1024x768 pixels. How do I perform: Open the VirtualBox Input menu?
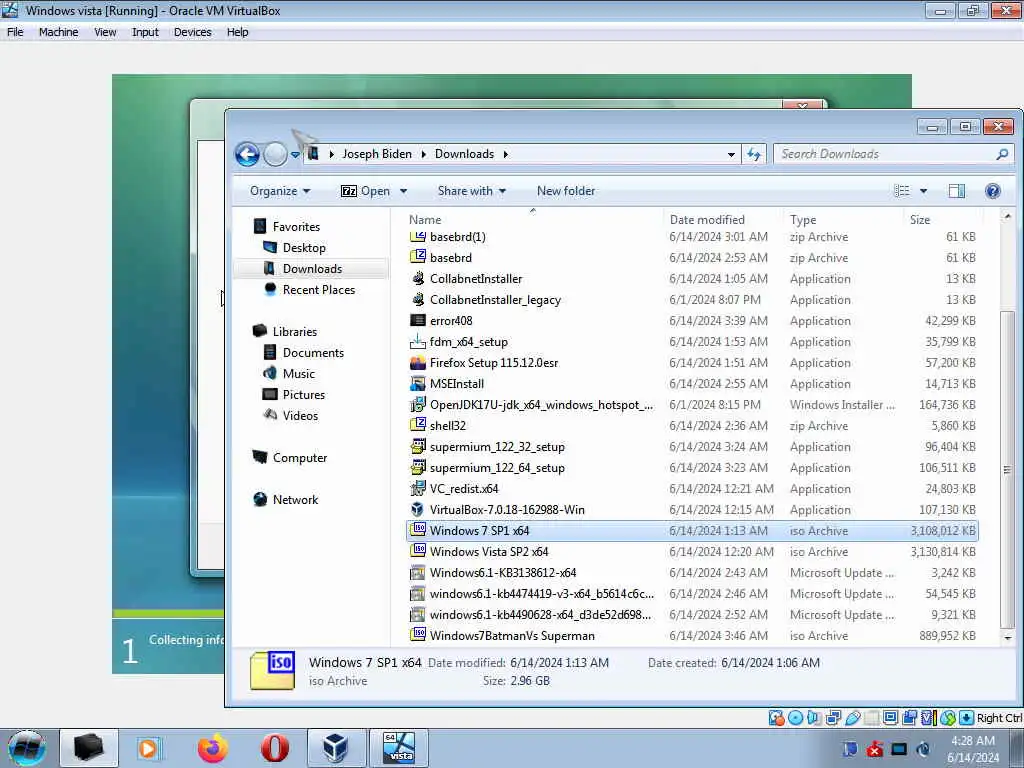pos(145,32)
